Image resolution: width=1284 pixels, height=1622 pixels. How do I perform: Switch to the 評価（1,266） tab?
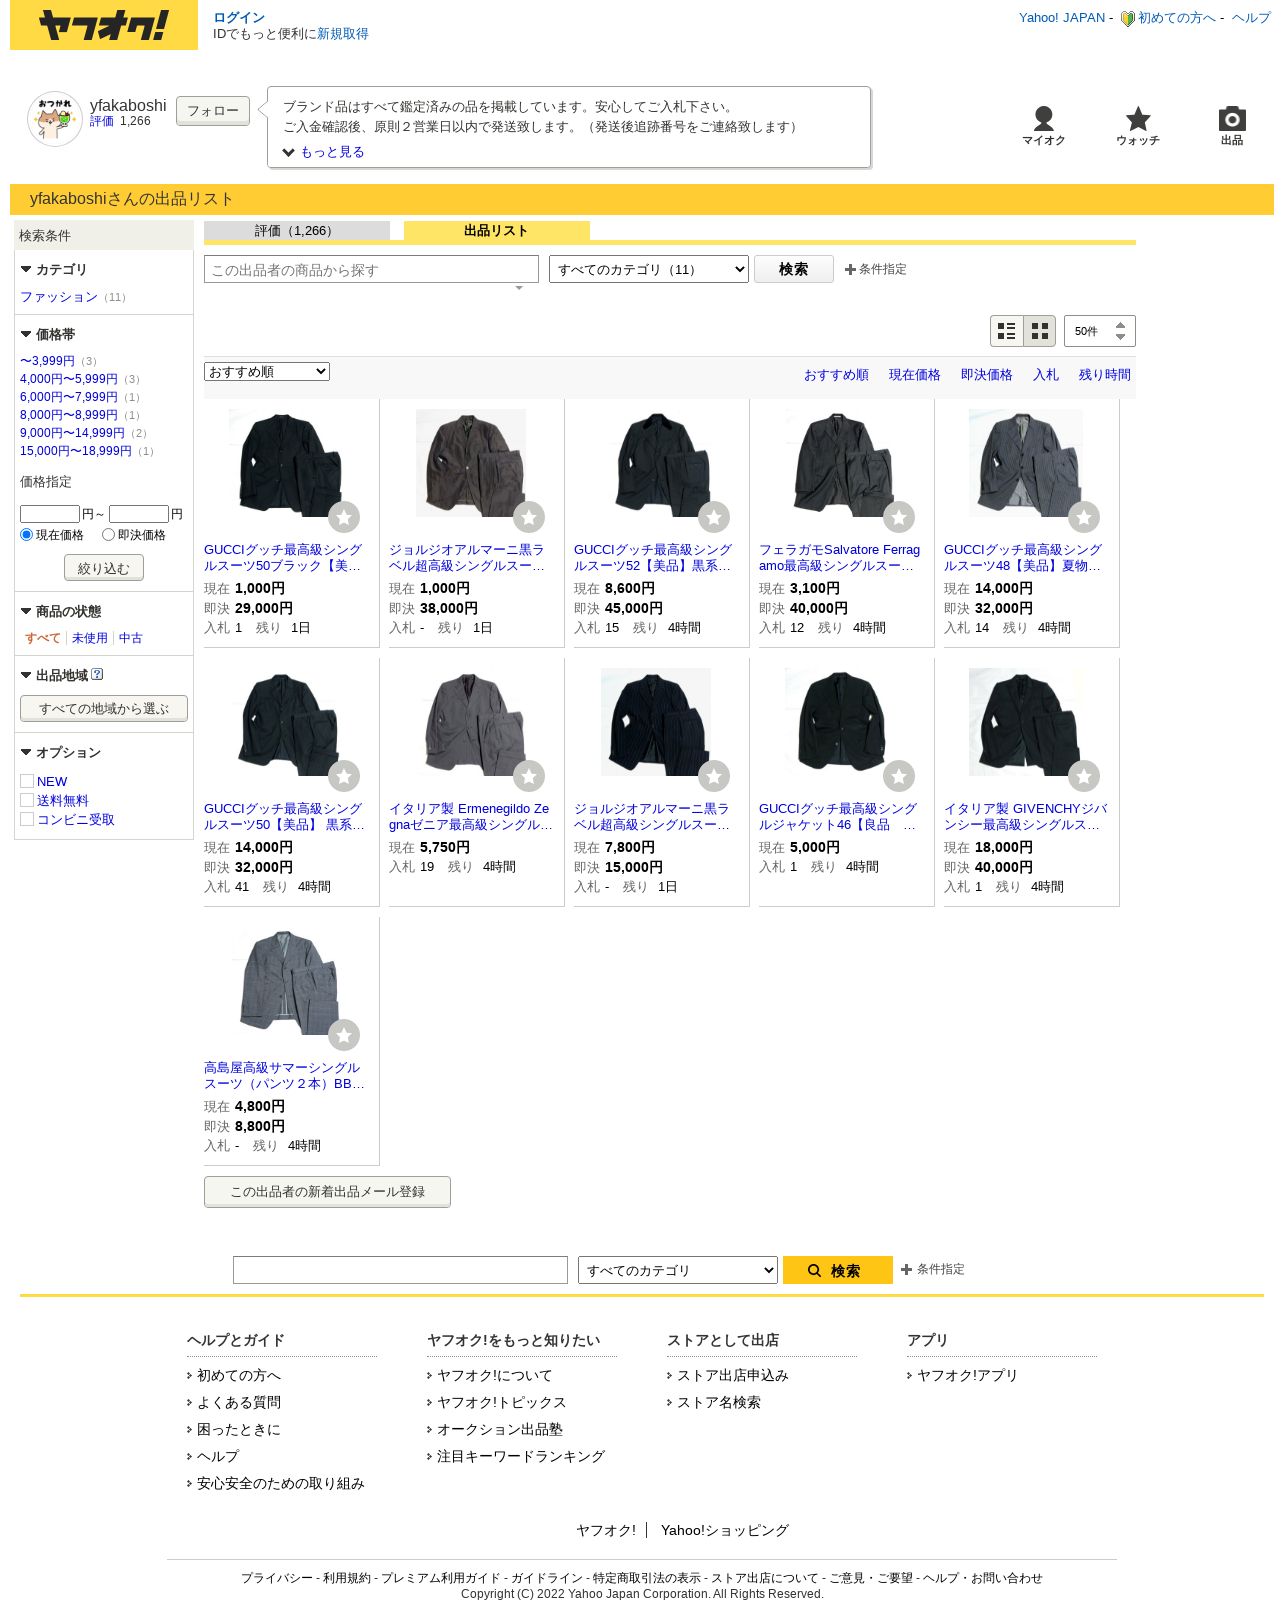pyautogui.click(x=297, y=231)
